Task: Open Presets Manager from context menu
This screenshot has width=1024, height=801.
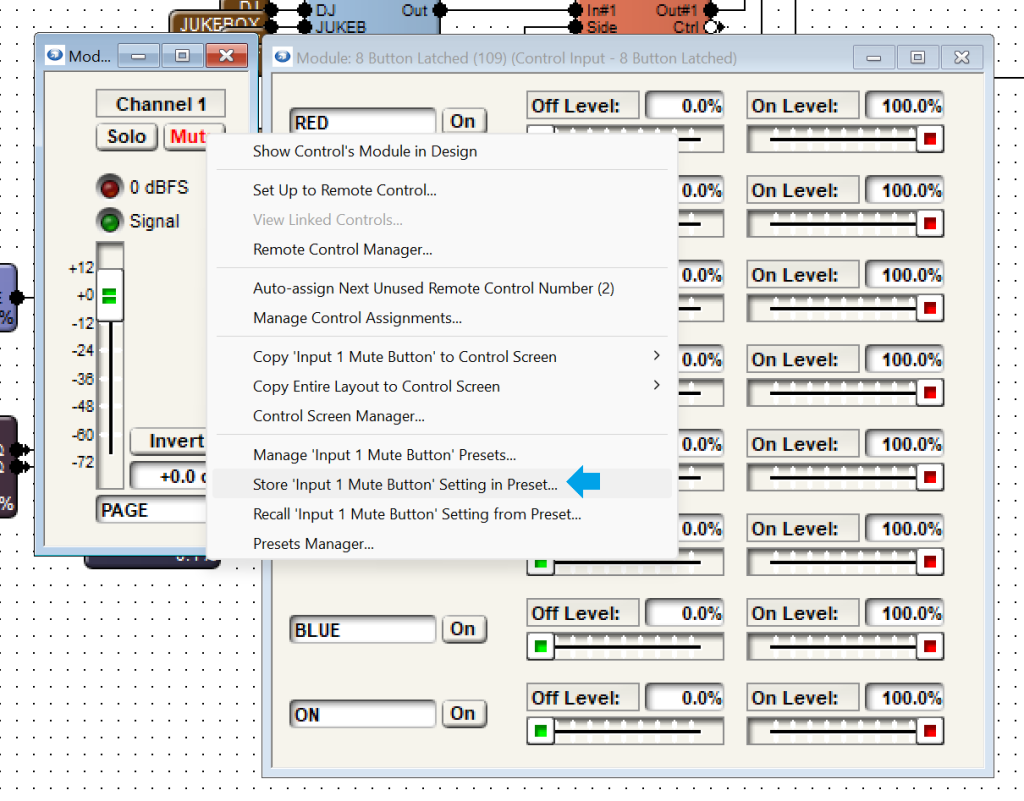Action: tap(313, 544)
